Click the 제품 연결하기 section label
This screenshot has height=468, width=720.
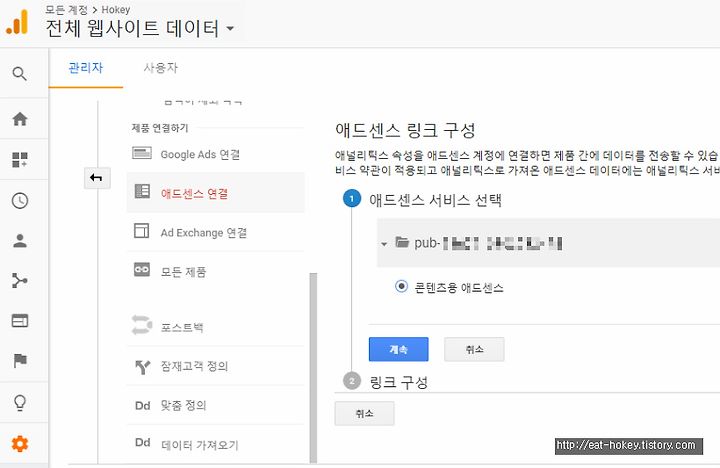tap(160, 128)
